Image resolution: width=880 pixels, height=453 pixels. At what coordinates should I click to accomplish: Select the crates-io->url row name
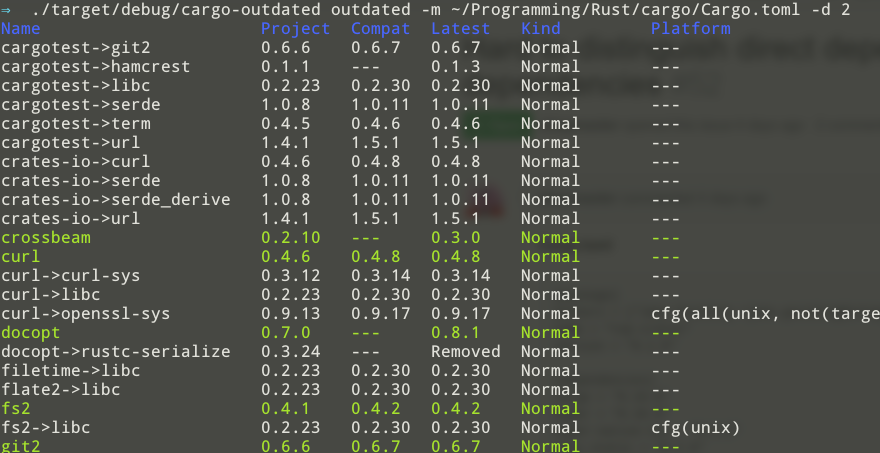(x=71, y=219)
